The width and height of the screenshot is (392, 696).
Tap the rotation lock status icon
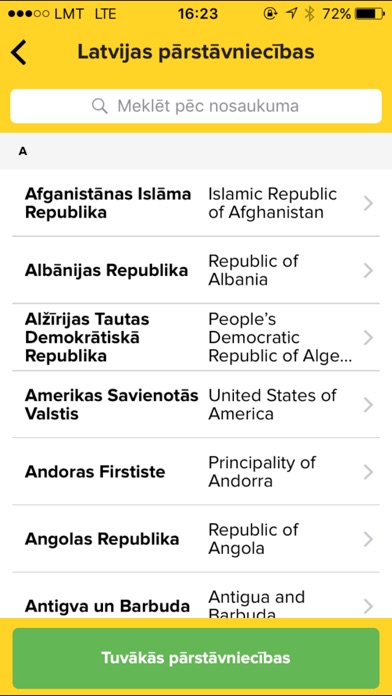tap(270, 14)
